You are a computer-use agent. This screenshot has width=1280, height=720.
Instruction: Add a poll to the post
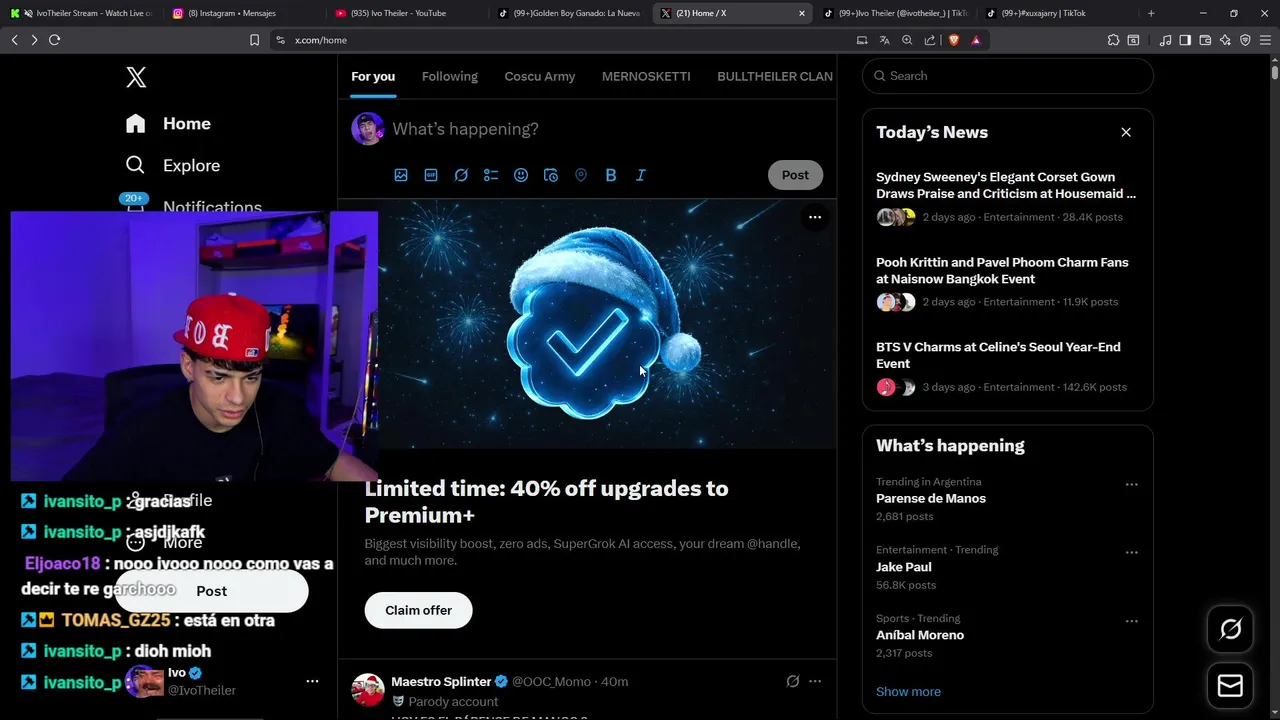click(x=491, y=175)
